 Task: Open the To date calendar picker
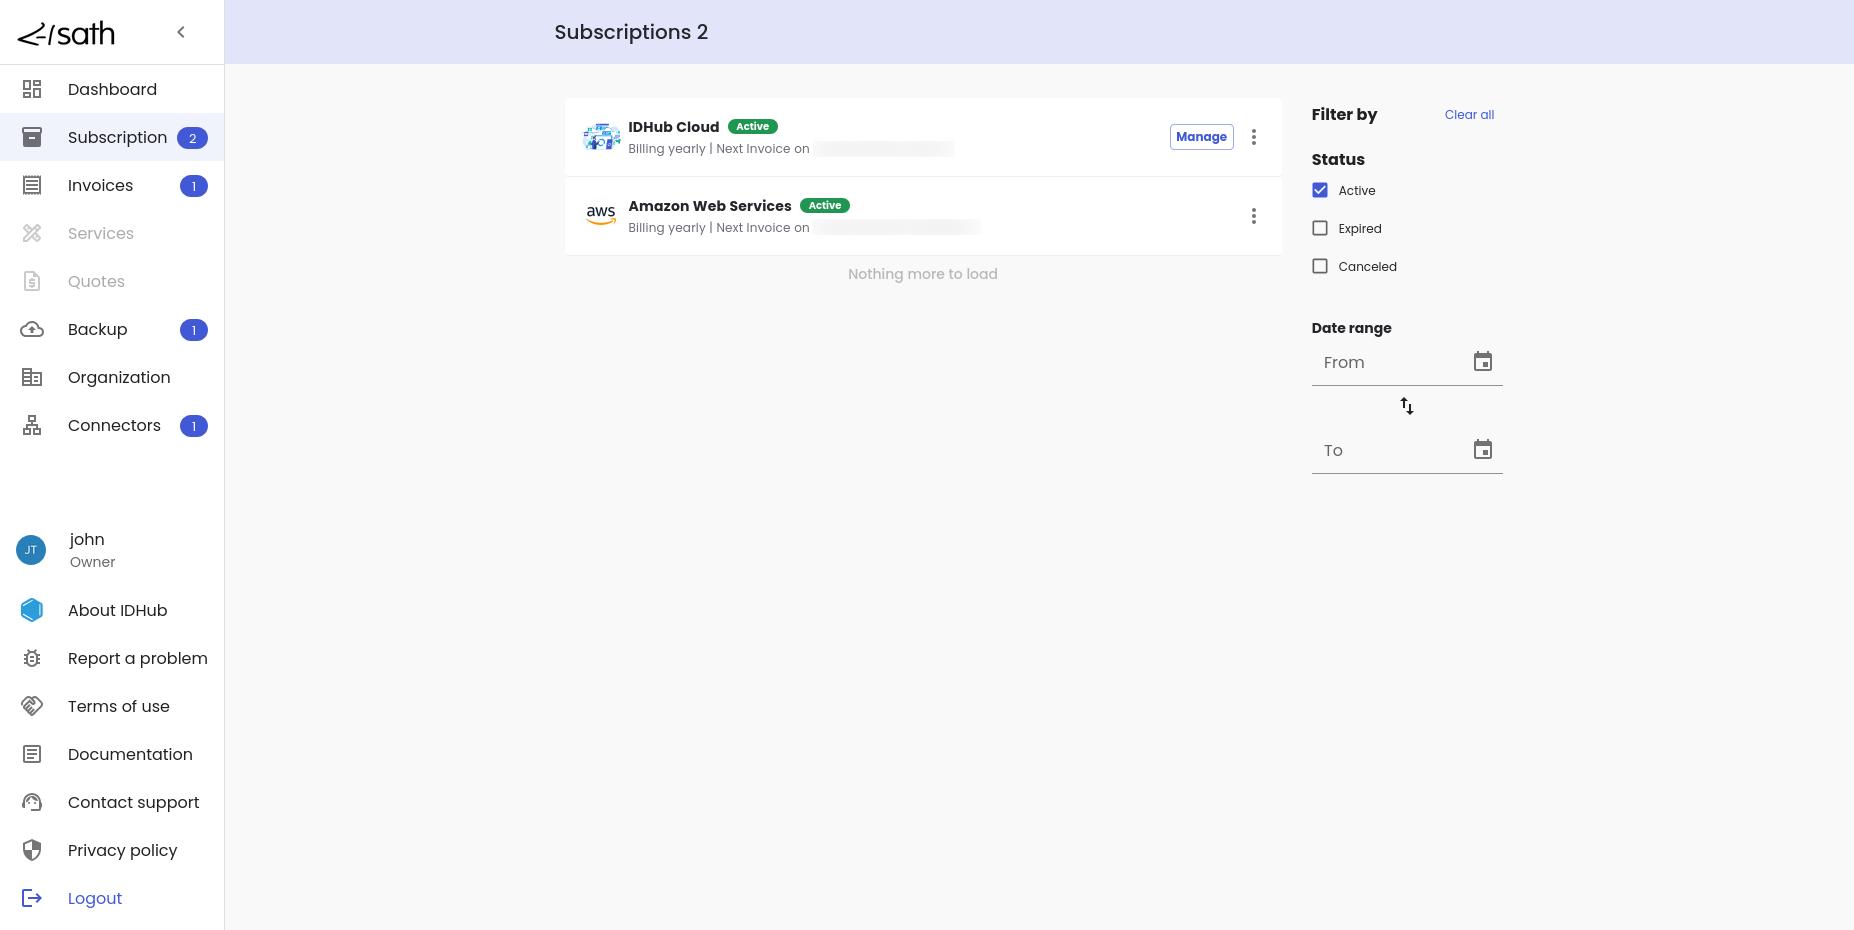(x=1482, y=450)
